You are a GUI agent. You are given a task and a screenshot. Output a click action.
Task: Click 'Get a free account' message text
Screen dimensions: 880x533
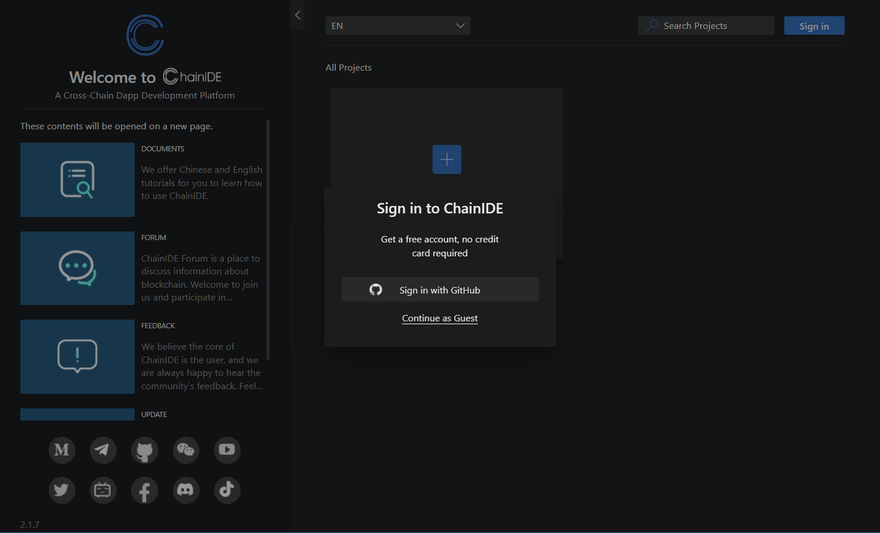[440, 246]
